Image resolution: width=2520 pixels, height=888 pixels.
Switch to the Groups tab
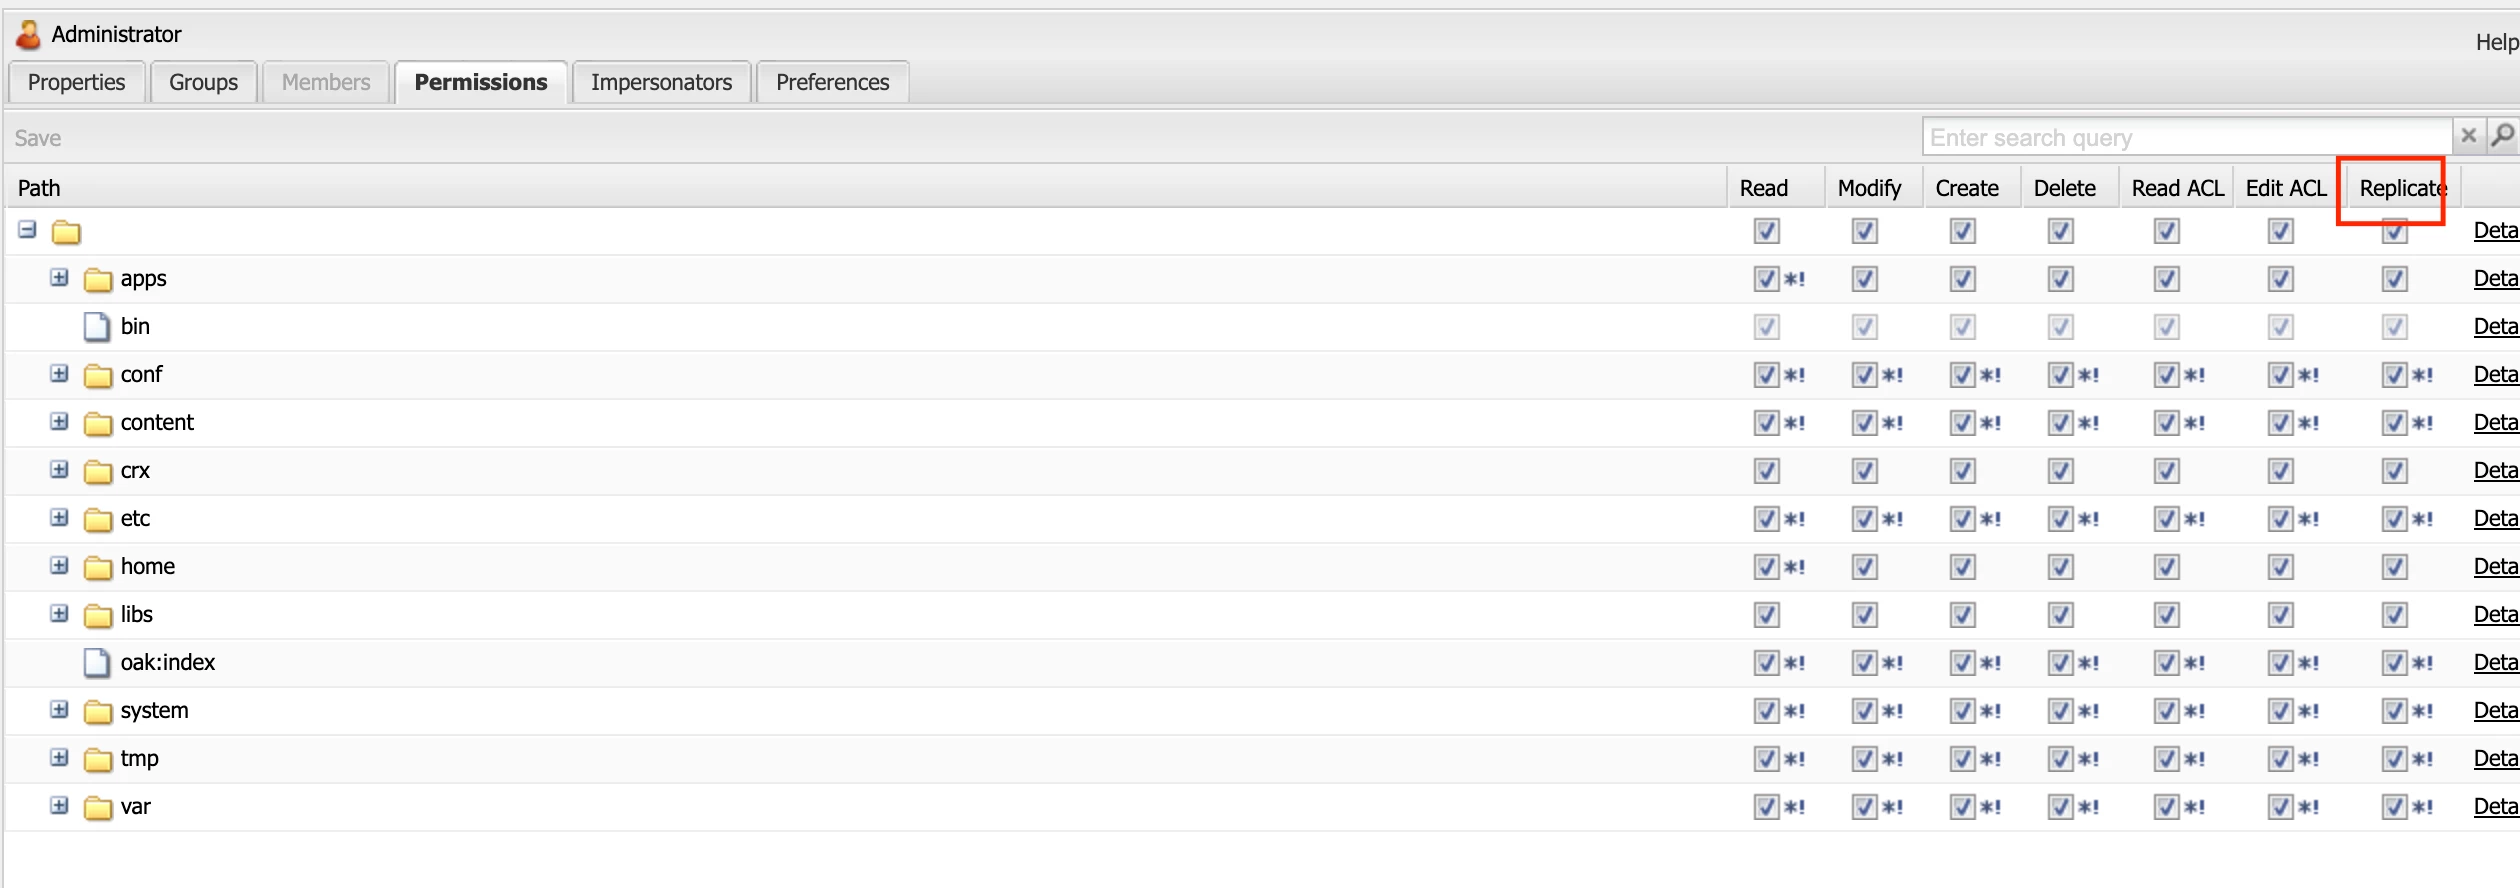[204, 82]
